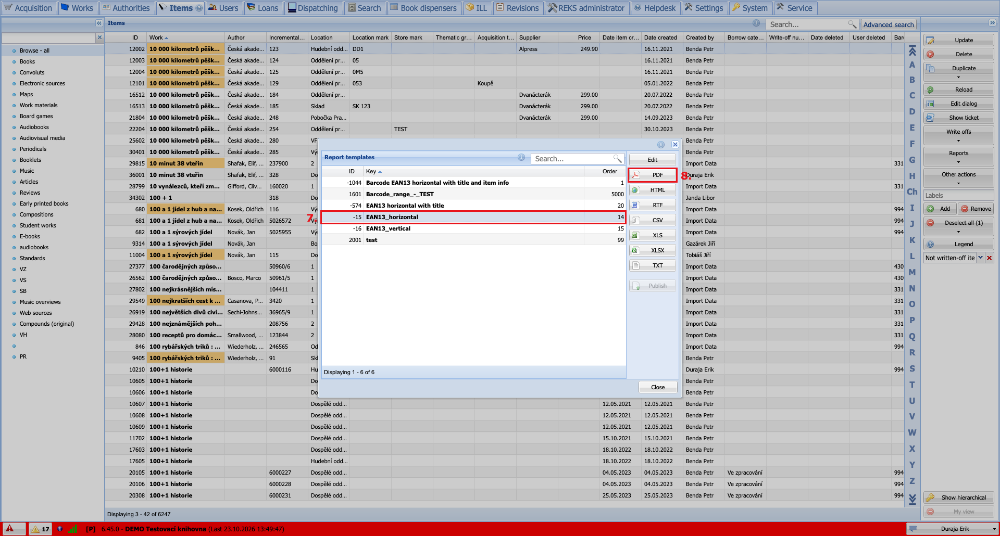
Task: Select test template row
Action: (473, 240)
